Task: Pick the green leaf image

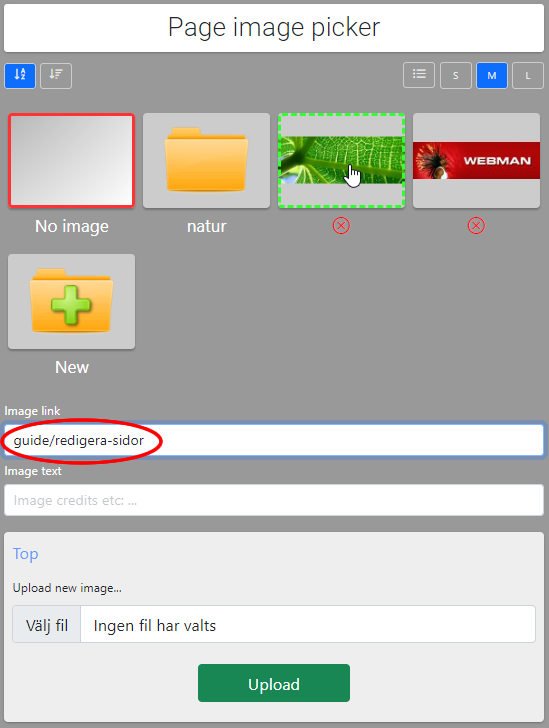Action: (x=341, y=160)
